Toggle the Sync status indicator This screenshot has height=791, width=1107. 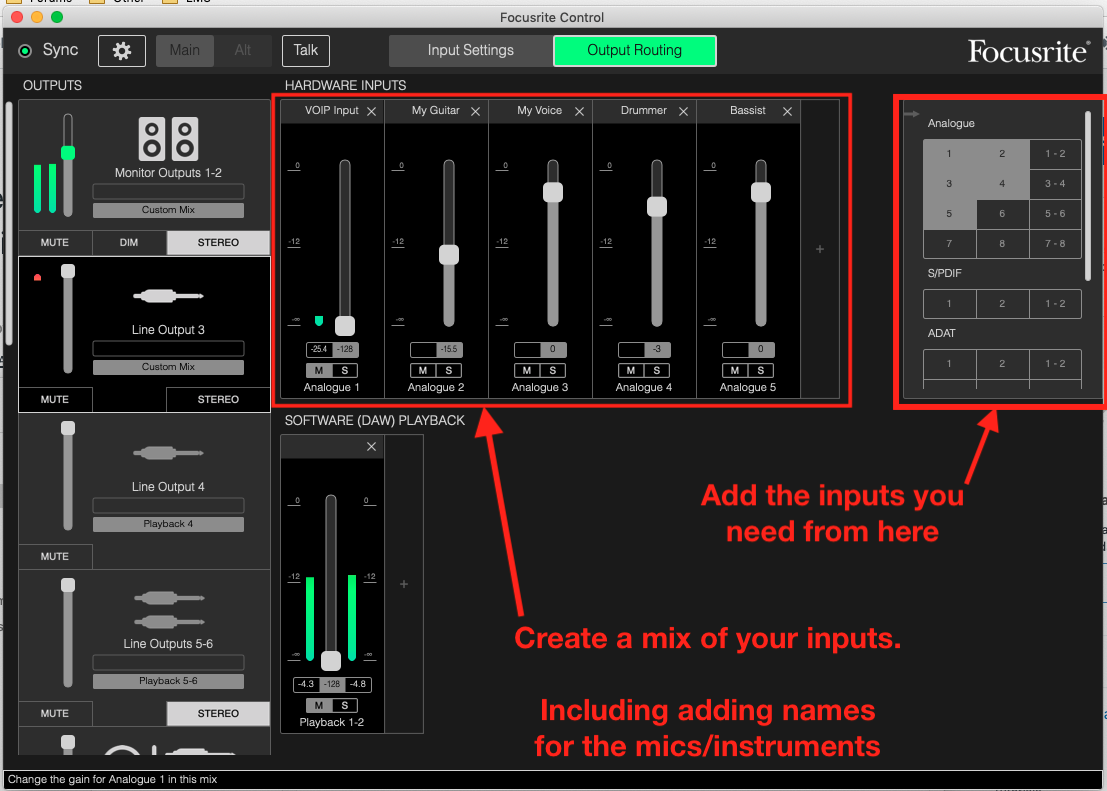coord(25,51)
